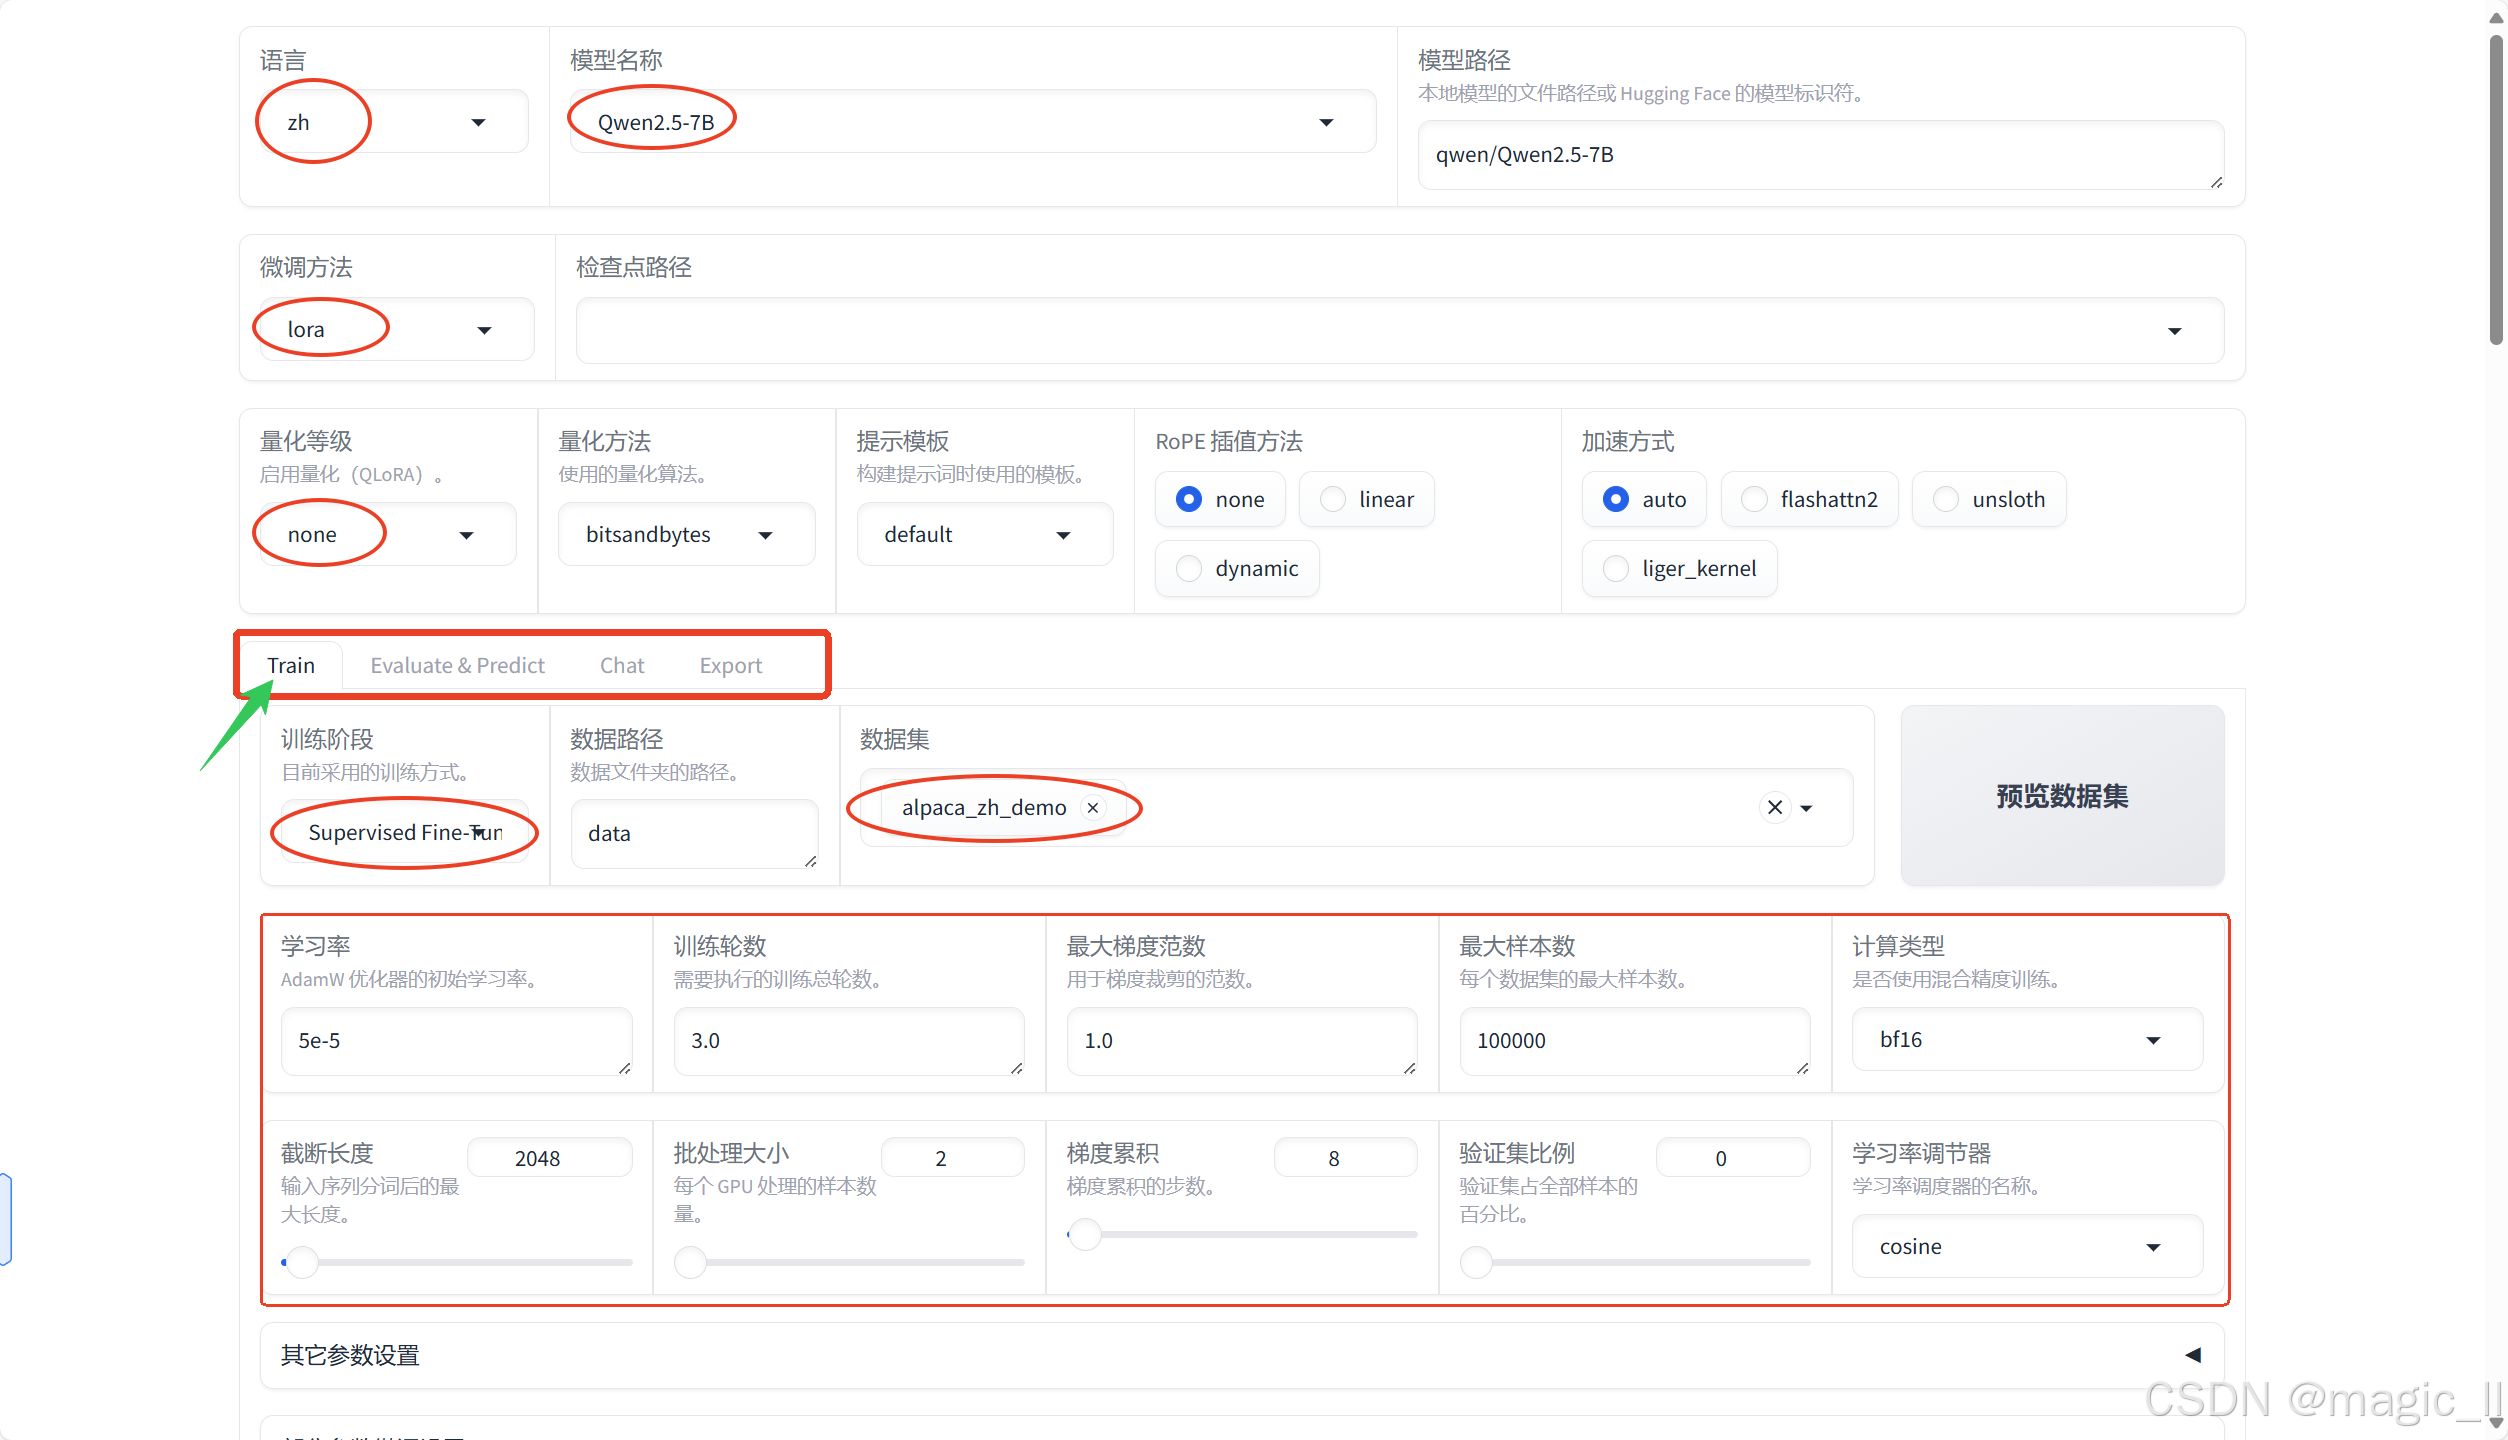Open the 模型名称 model name dropdown
Image resolution: width=2508 pixels, height=1440 pixels.
972,122
